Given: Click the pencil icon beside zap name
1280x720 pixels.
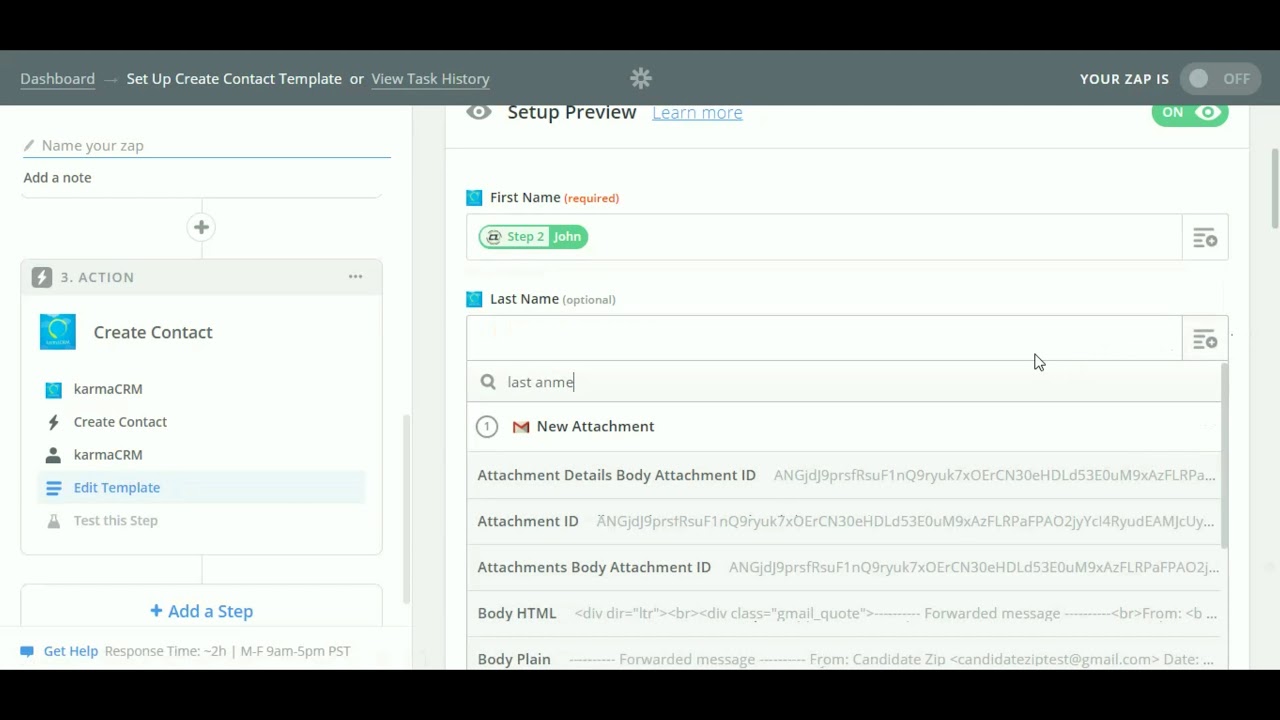Looking at the screenshot, I should (29, 145).
